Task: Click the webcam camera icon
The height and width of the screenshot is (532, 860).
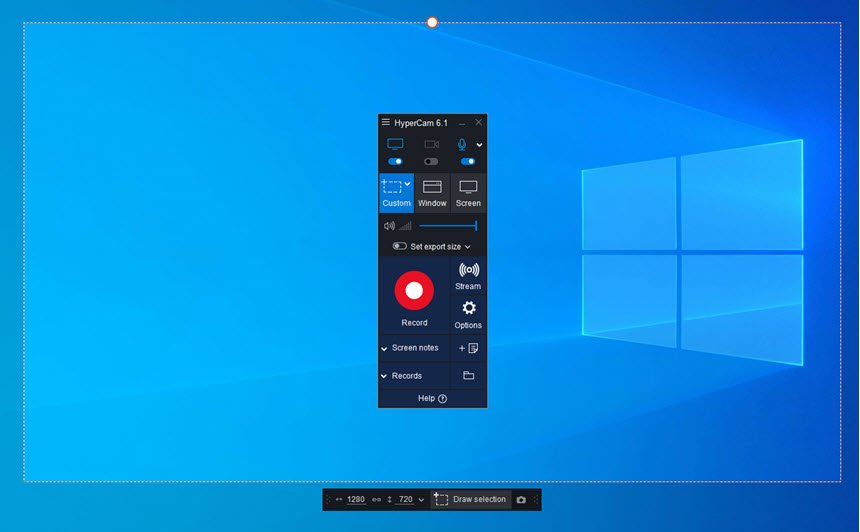Action: [x=432, y=144]
